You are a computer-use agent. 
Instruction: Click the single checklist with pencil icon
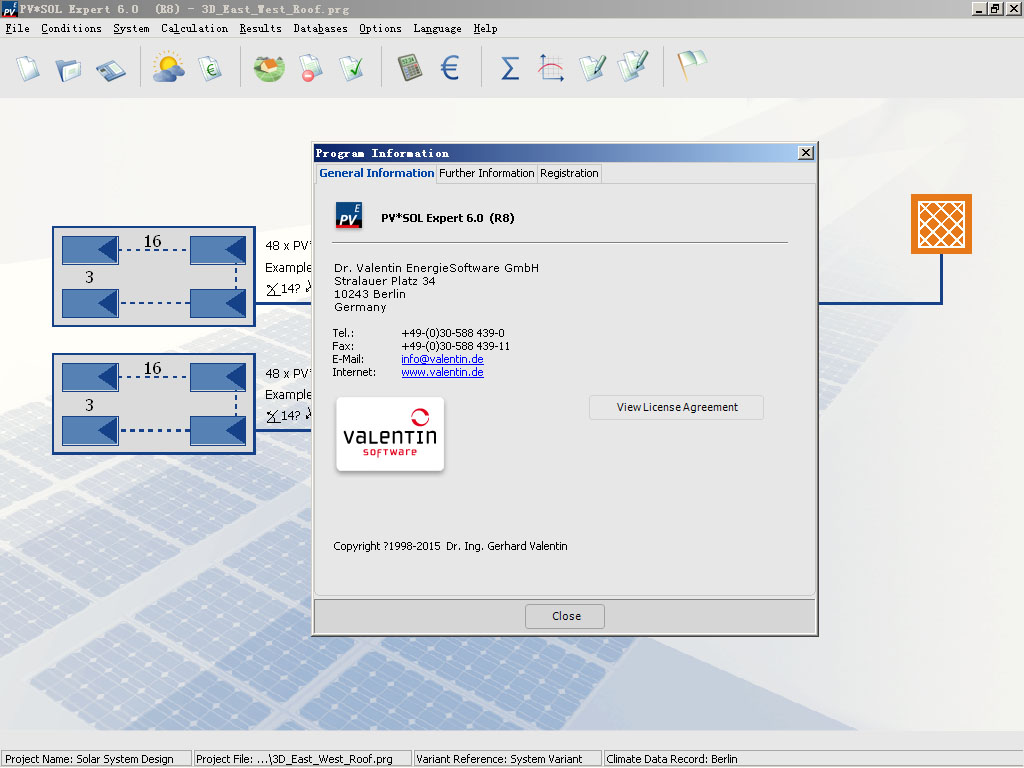click(592, 68)
